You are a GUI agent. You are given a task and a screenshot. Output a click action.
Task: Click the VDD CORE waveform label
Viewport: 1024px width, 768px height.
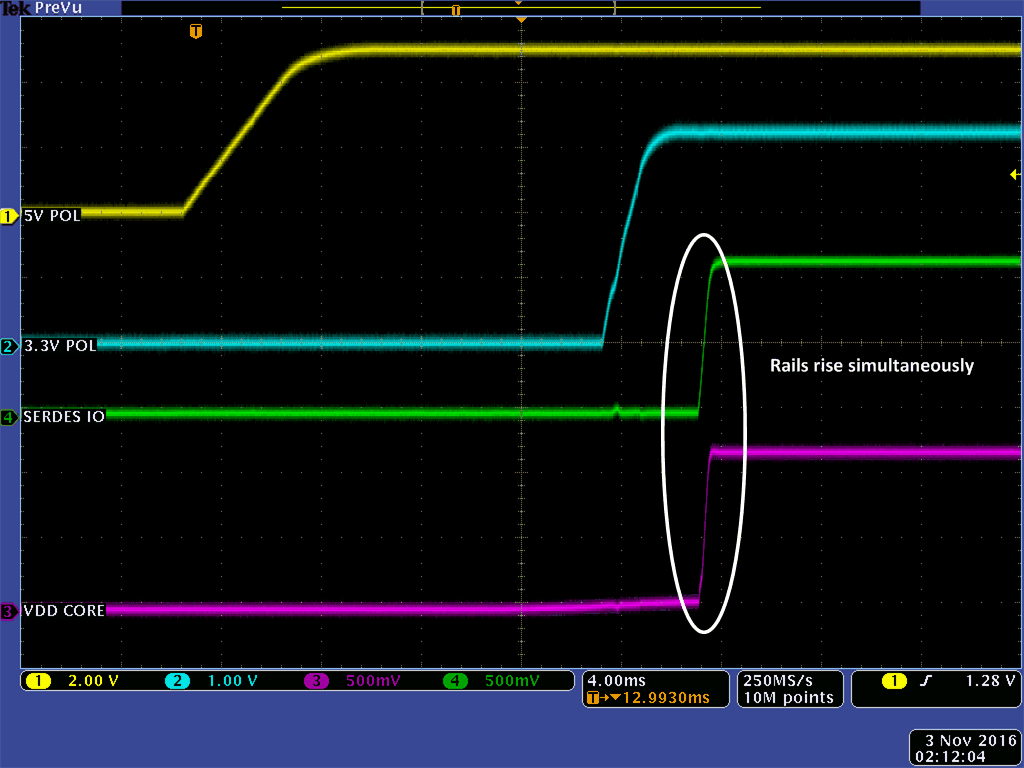point(63,611)
